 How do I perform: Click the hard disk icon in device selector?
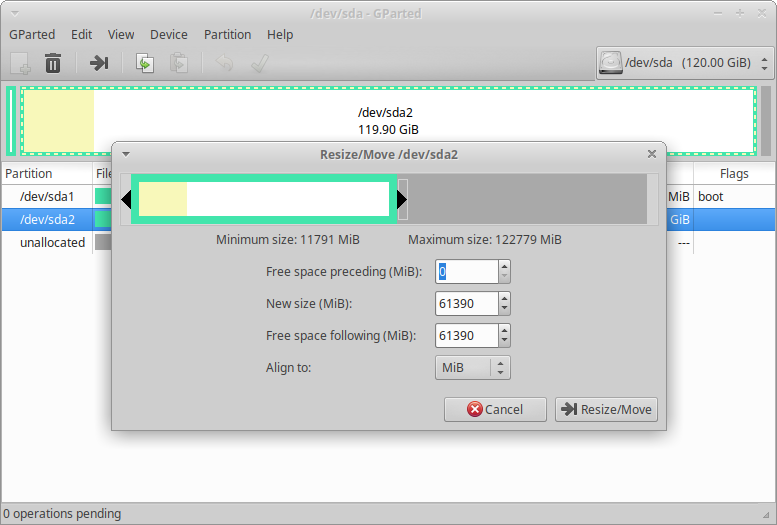[610, 63]
